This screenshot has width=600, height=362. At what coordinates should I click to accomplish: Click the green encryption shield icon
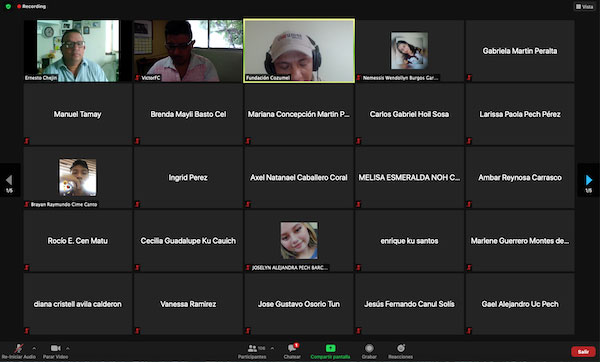coord(8,7)
